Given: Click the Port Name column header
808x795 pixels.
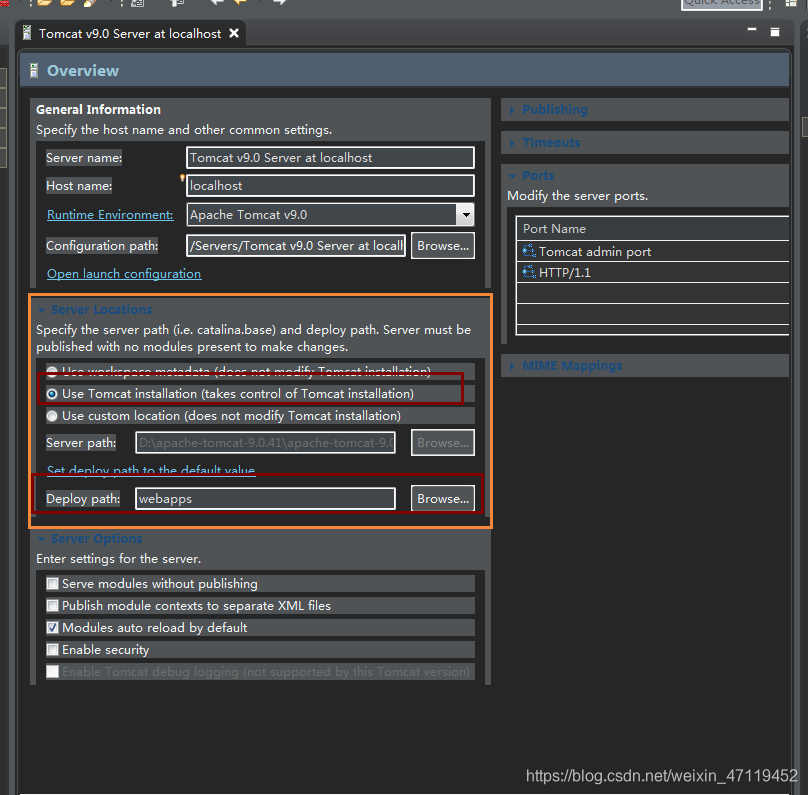Looking at the screenshot, I should coord(652,229).
